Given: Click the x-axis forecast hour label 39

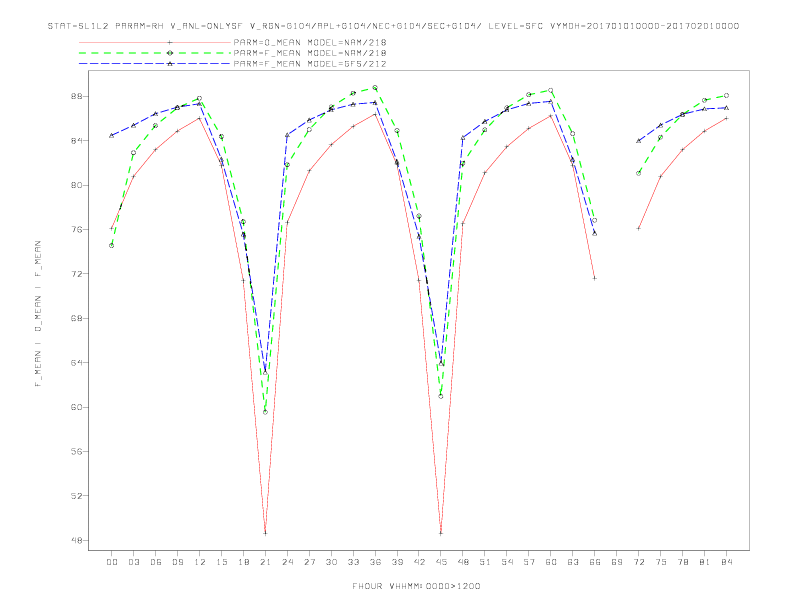Looking at the screenshot, I should coord(397,562).
